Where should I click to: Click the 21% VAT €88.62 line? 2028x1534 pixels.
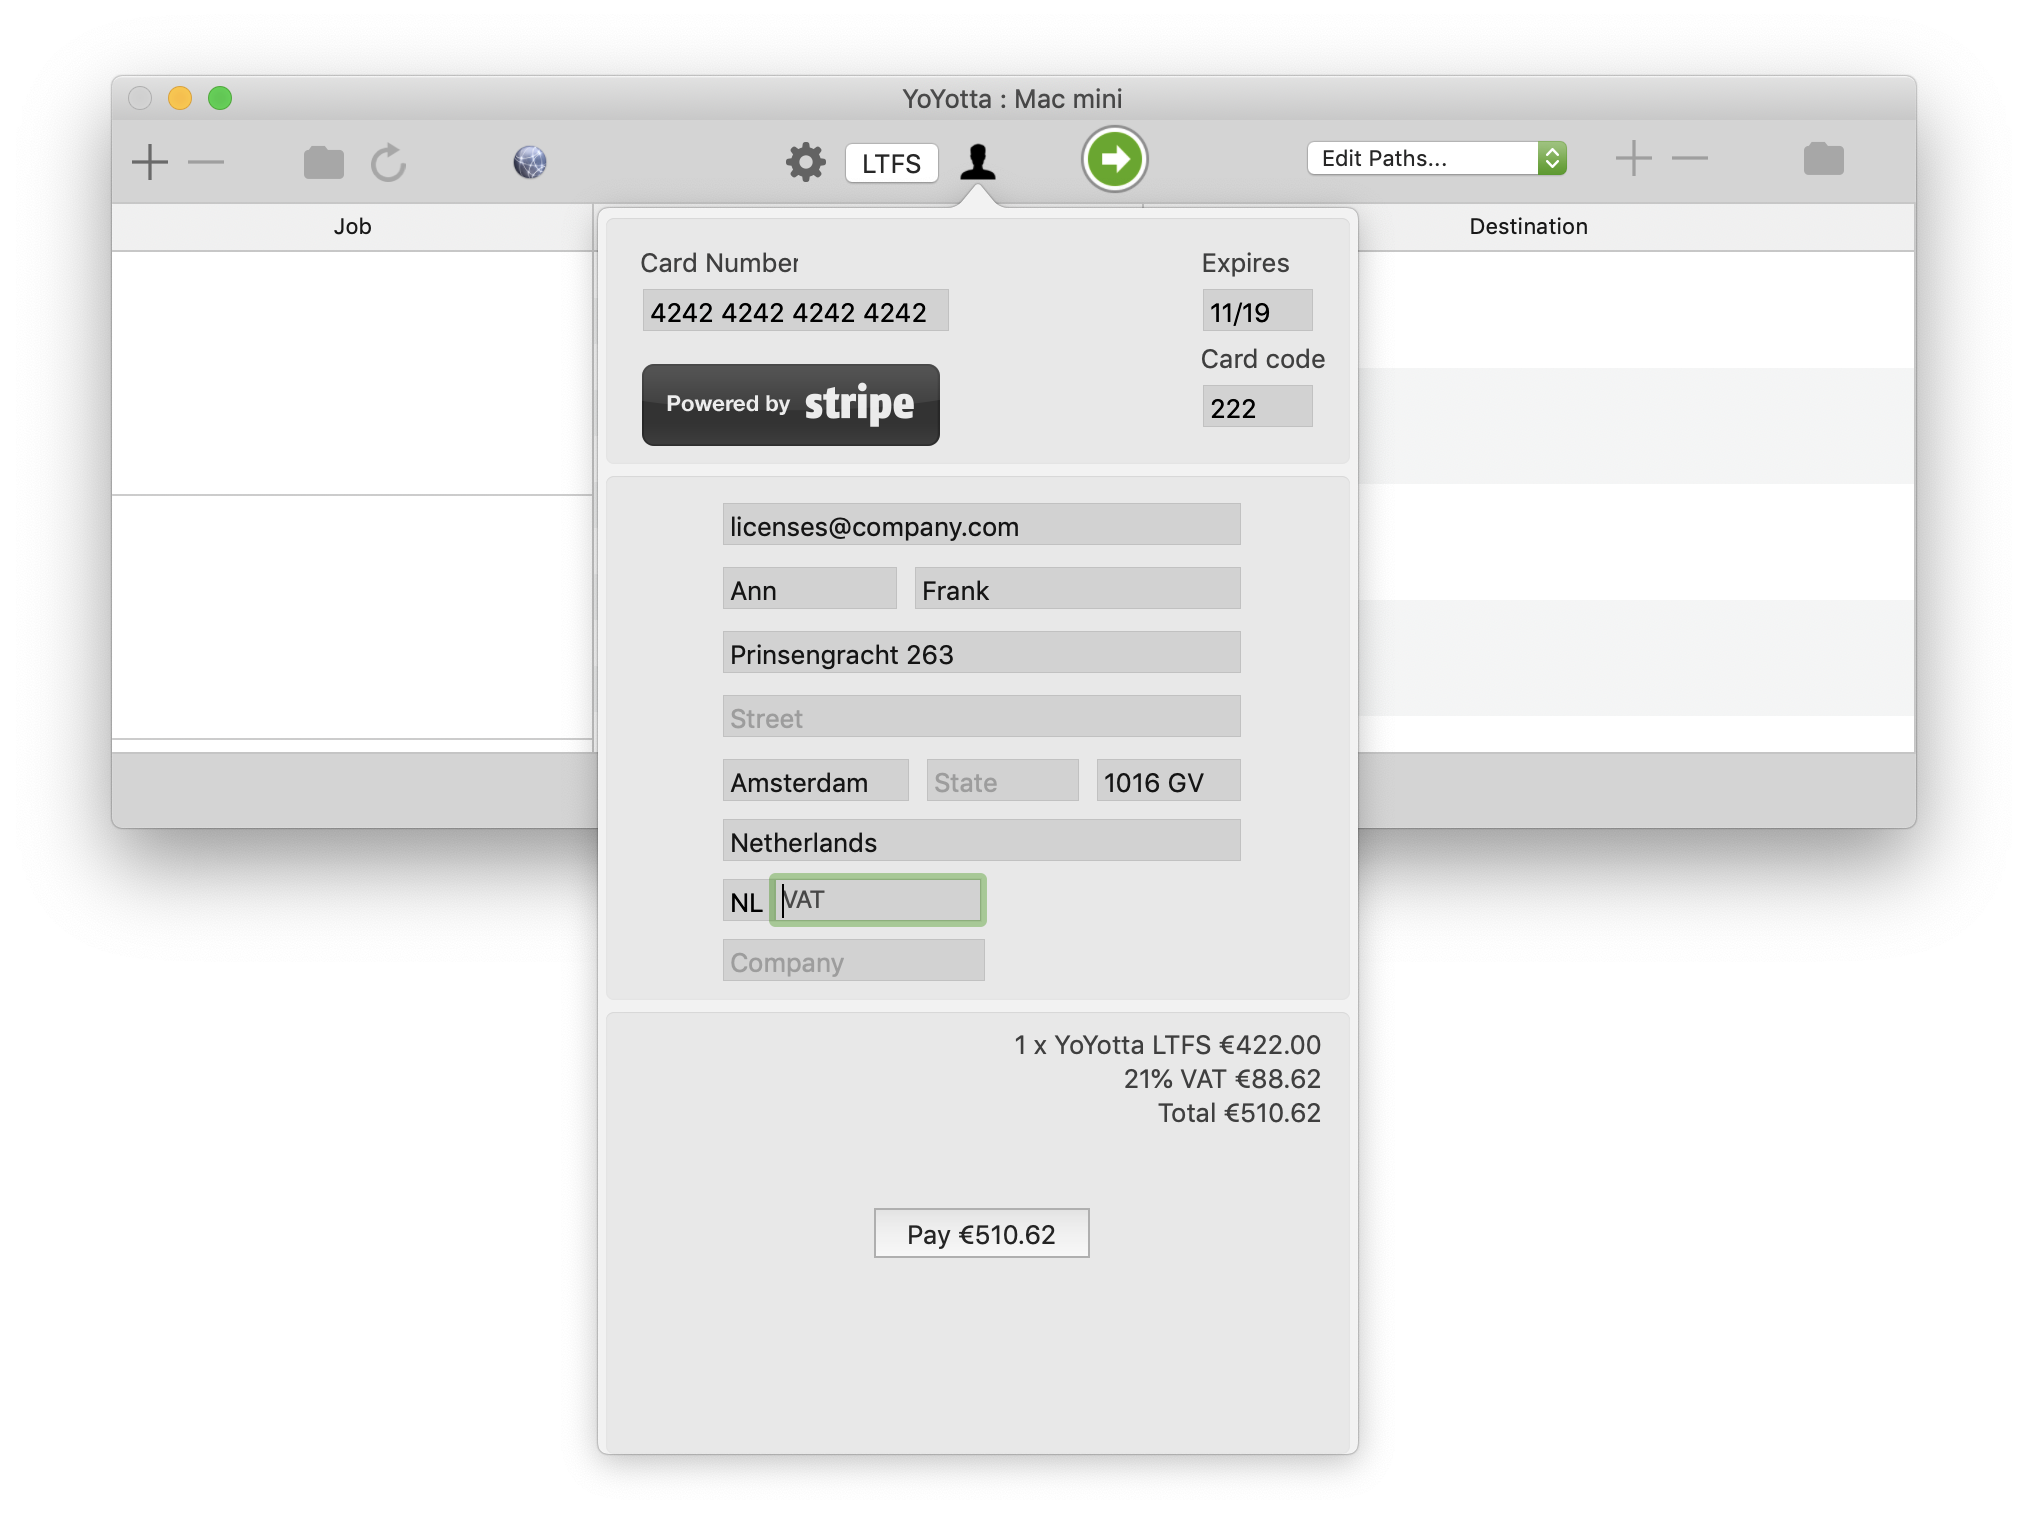tap(1222, 1079)
